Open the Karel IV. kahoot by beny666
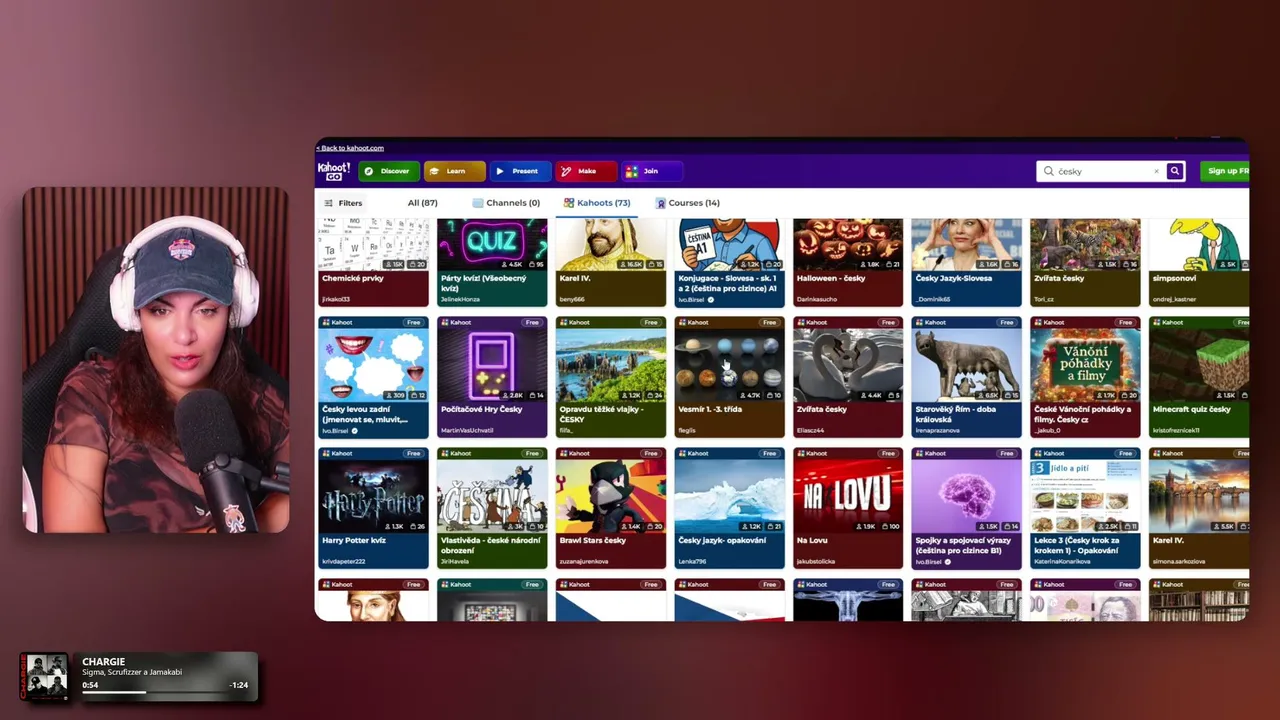Image resolution: width=1280 pixels, height=720 pixels. pos(611,262)
